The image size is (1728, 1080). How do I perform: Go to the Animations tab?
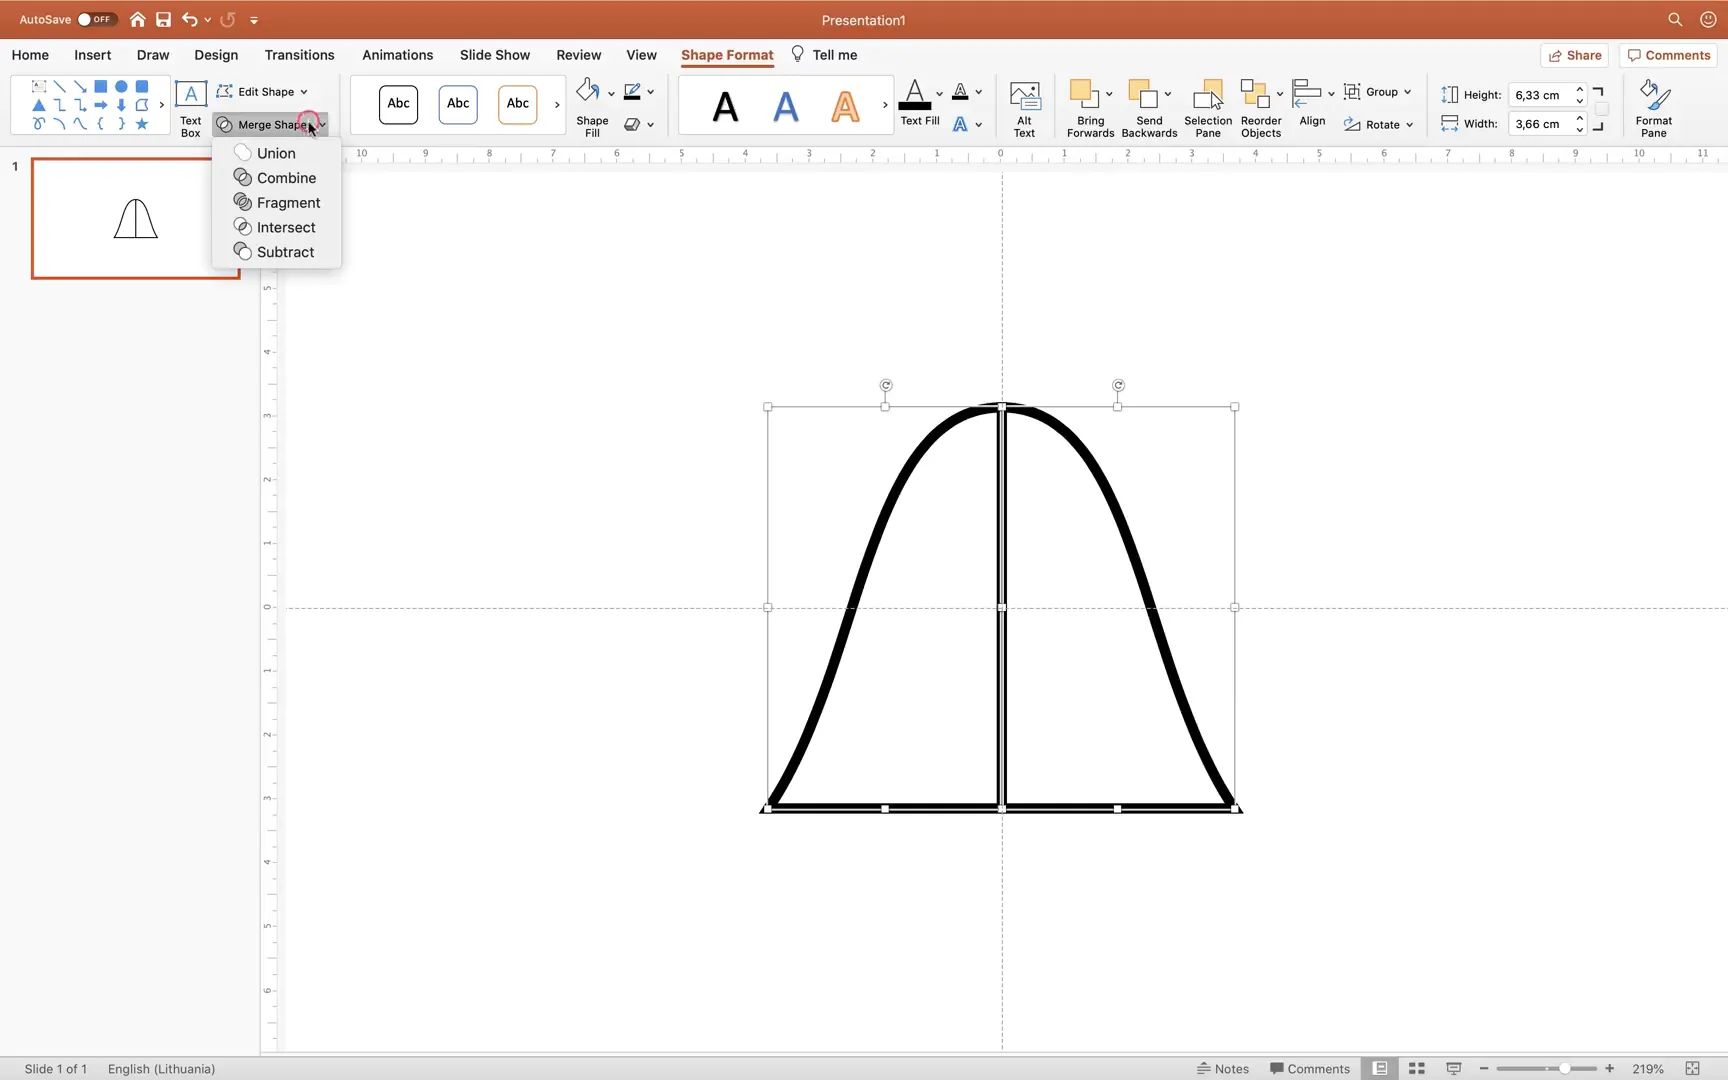pyautogui.click(x=397, y=55)
